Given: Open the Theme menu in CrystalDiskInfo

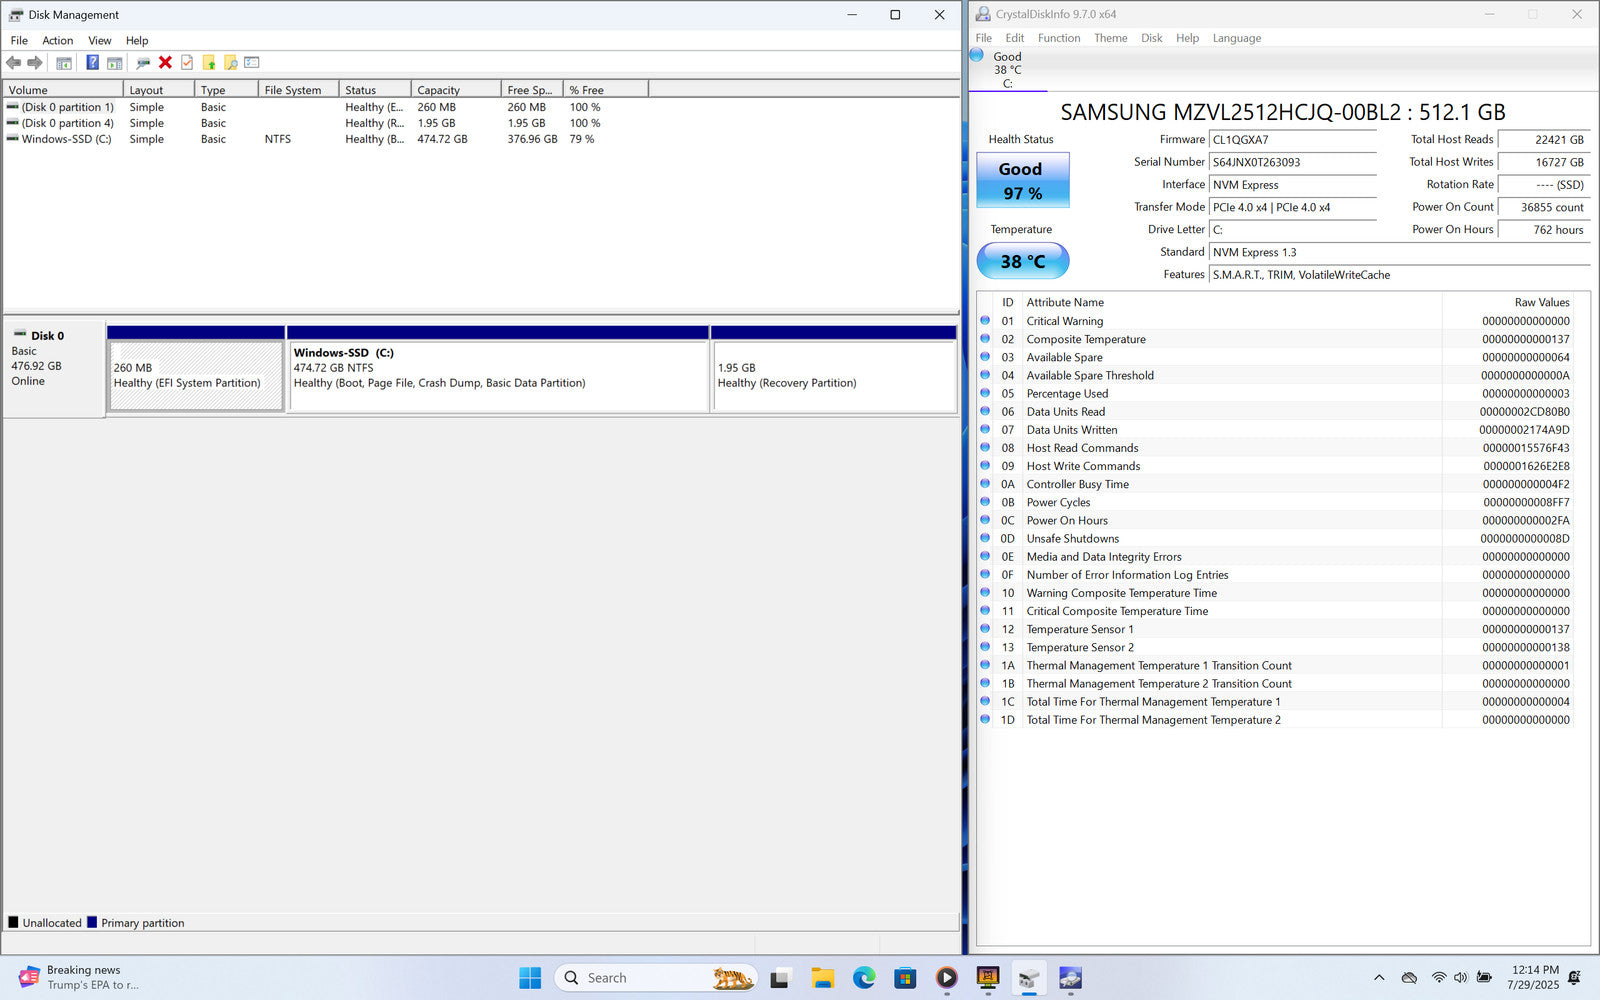Looking at the screenshot, I should click(1110, 38).
